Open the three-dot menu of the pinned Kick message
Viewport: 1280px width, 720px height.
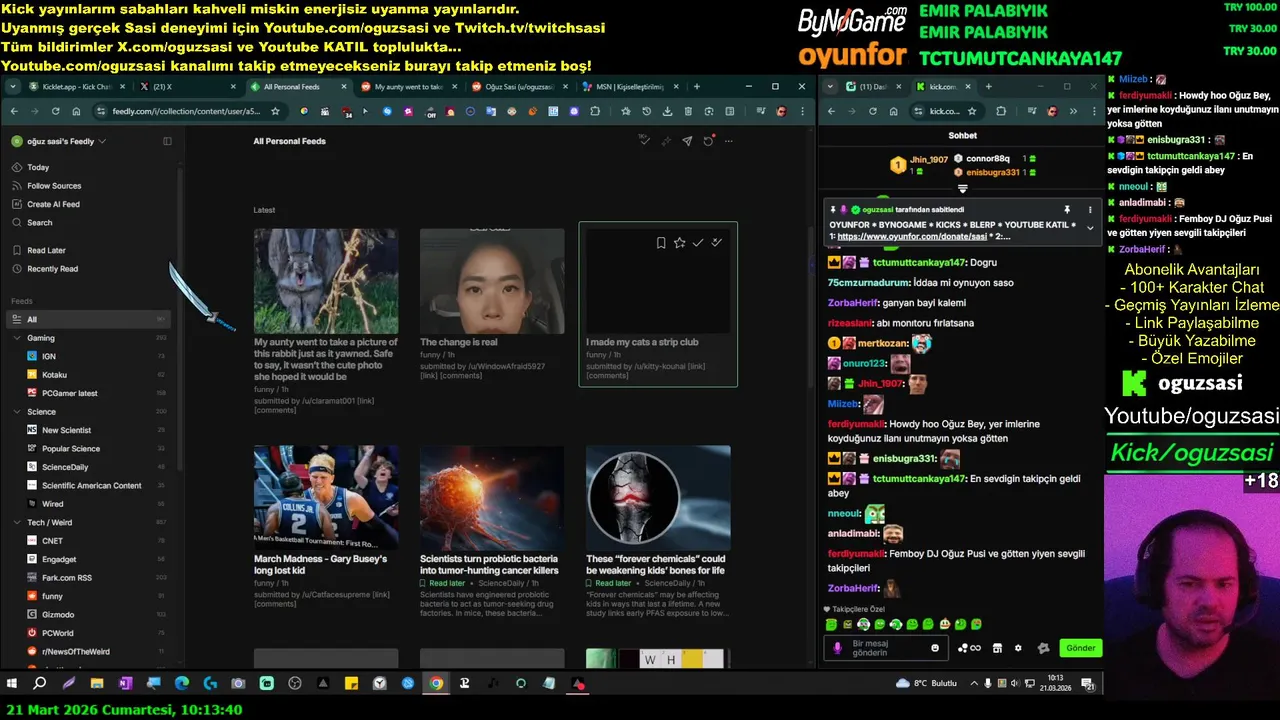[x=1090, y=210]
